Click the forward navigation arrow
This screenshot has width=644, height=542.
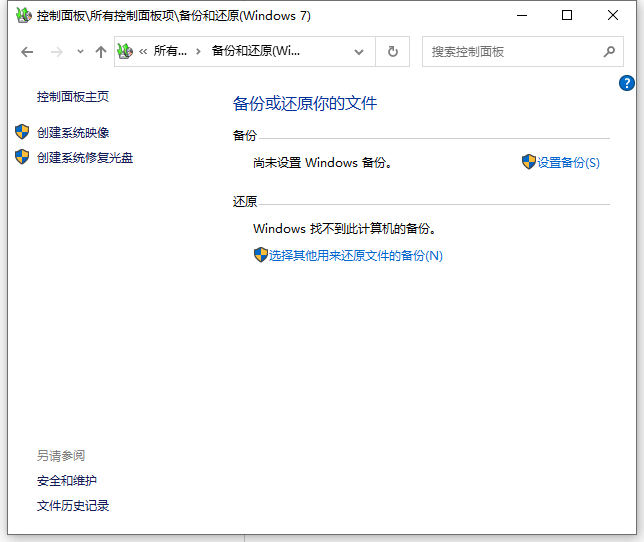(x=57, y=52)
